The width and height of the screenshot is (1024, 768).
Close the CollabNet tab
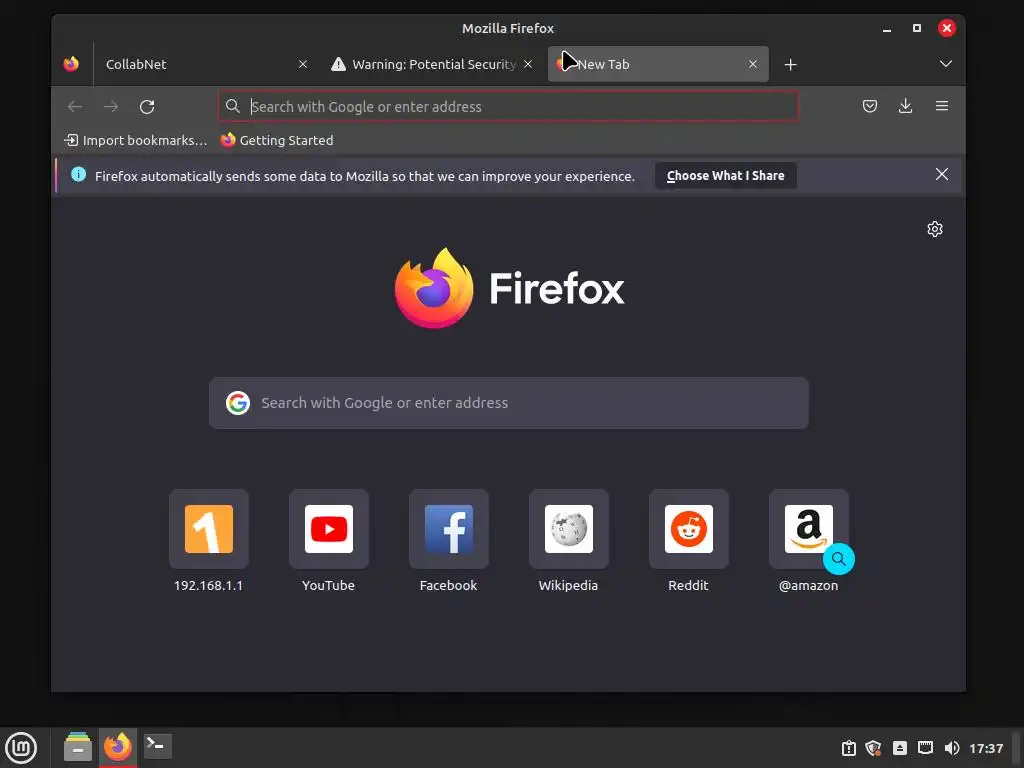click(302, 64)
